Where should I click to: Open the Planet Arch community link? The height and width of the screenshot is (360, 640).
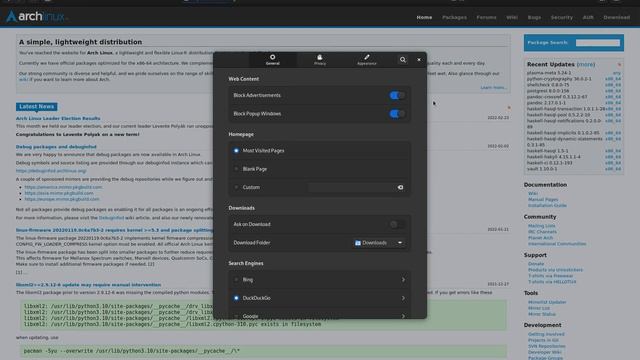click(x=540, y=238)
